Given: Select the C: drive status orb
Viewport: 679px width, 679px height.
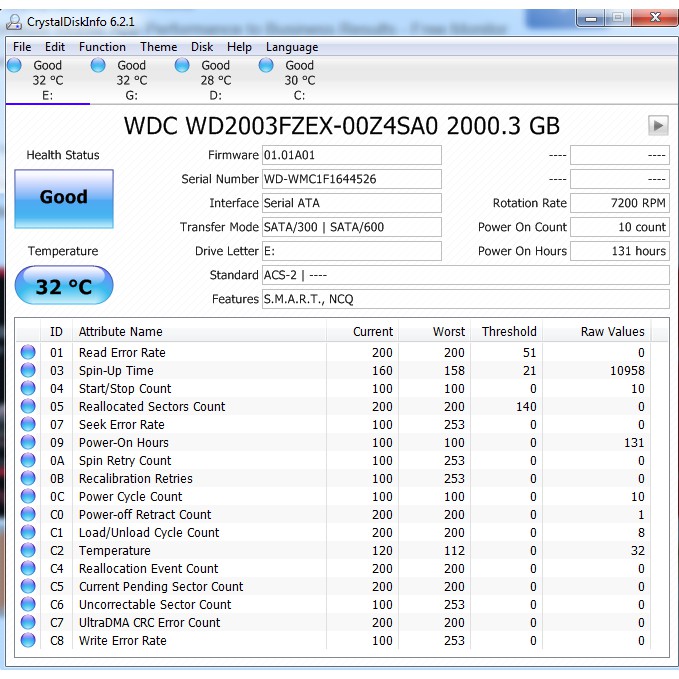Looking at the screenshot, I should [266, 66].
